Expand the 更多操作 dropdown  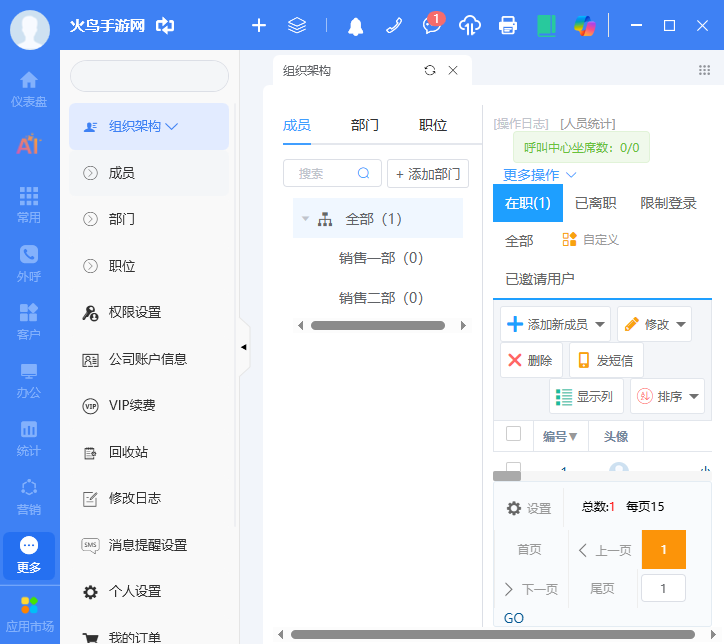coord(539,175)
